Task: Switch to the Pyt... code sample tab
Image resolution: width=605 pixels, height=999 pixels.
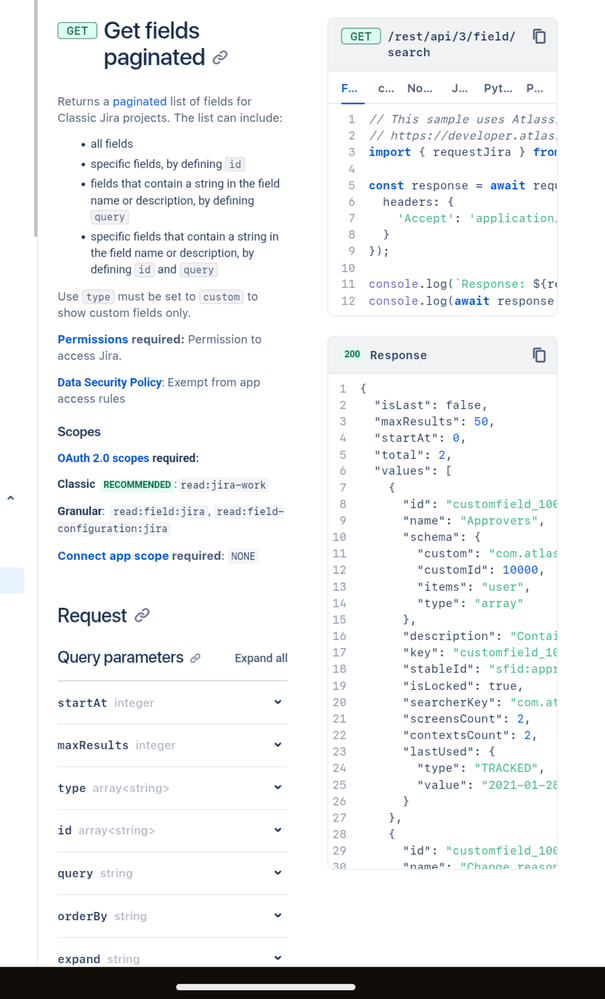Action: (x=498, y=89)
